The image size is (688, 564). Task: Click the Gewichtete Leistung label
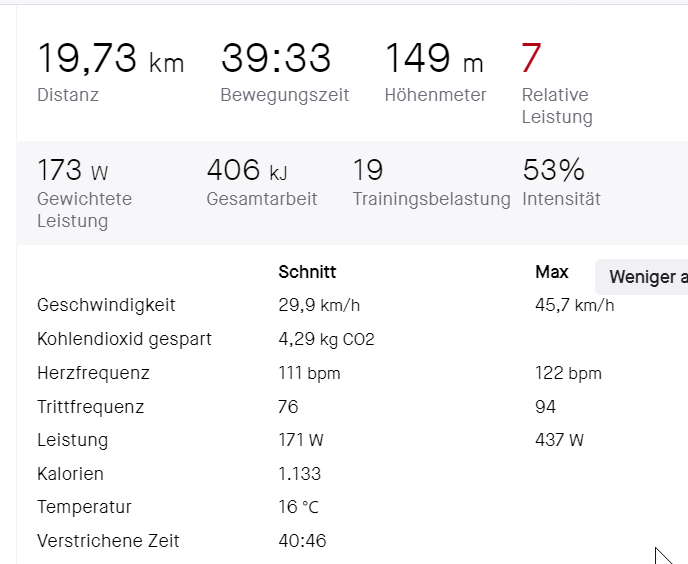(84, 209)
